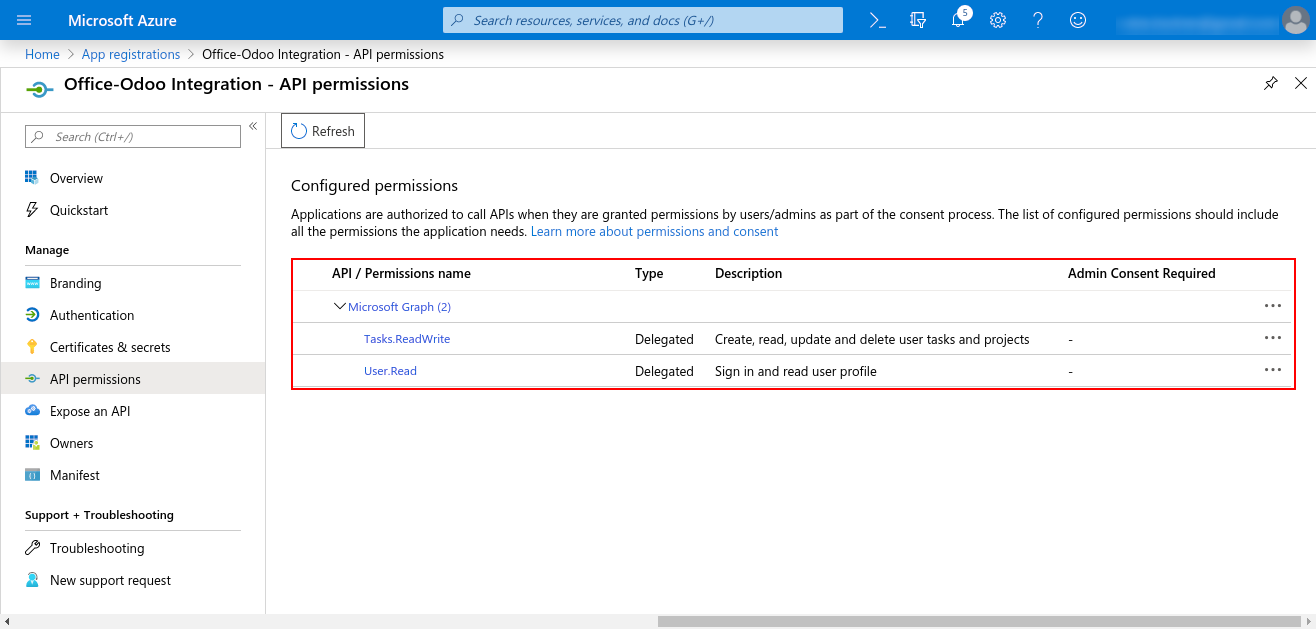The width and height of the screenshot is (1316, 629).
Task: Select Expose an API in sidebar
Action: click(x=90, y=411)
